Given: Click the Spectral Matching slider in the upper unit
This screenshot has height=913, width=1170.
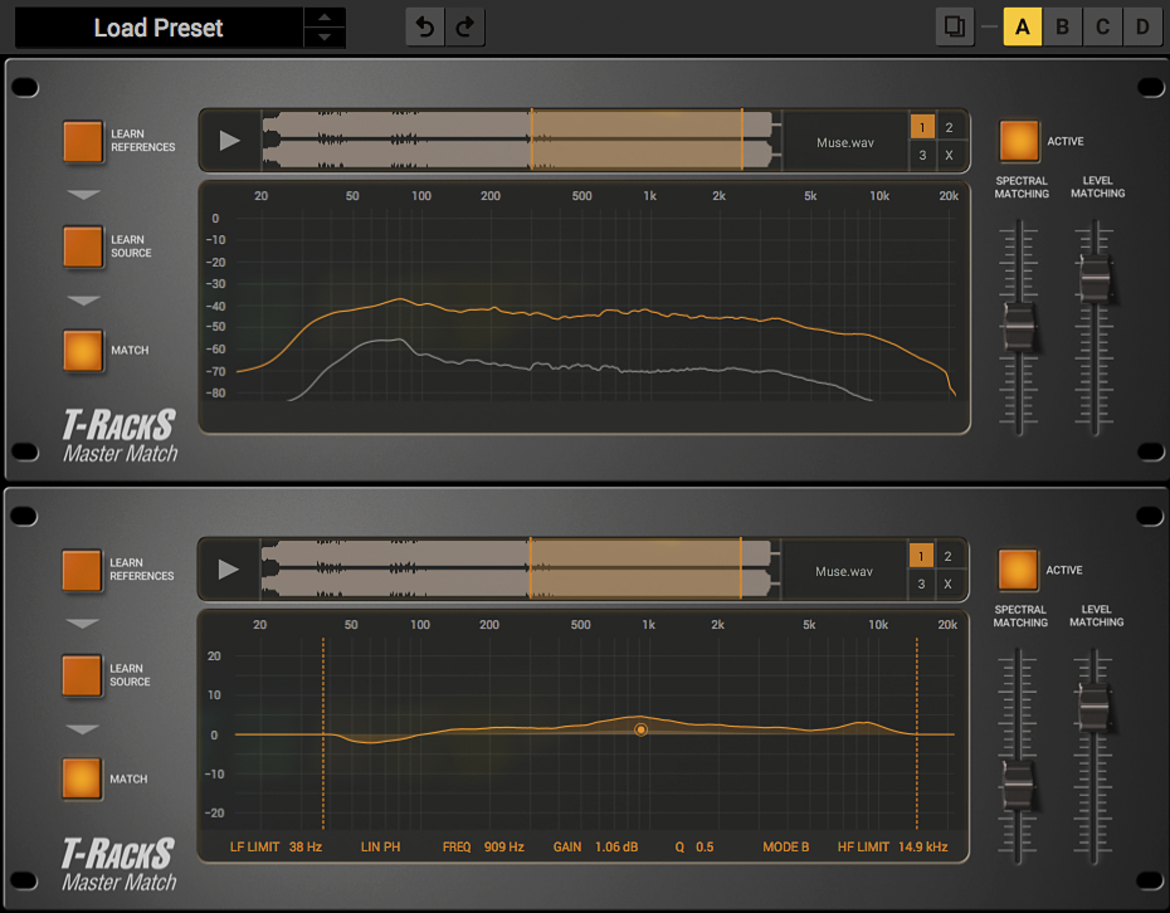Looking at the screenshot, I should click(1019, 327).
